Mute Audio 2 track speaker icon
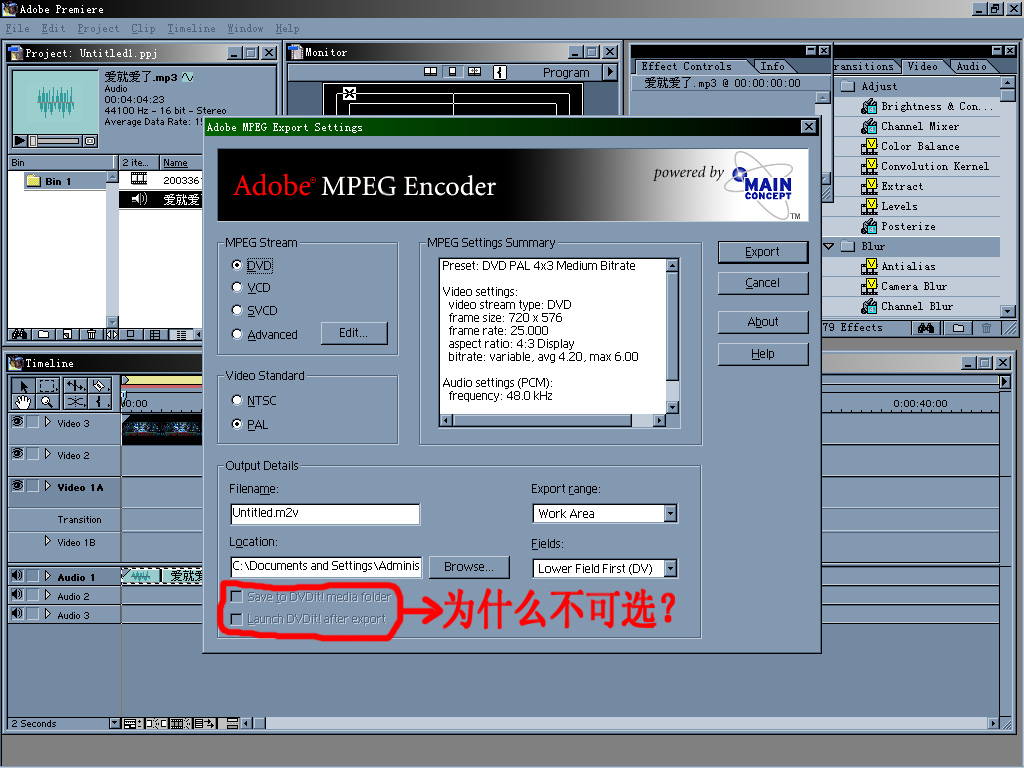The width and height of the screenshot is (1024, 768). click(18, 595)
